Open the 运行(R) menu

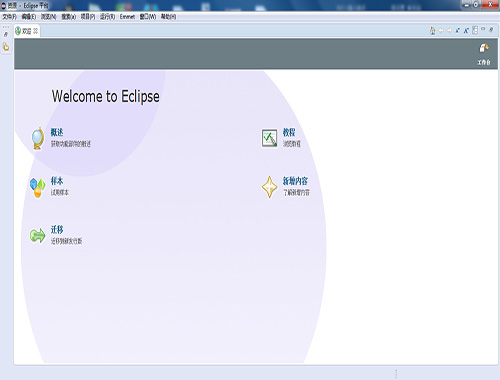[x=107, y=17]
